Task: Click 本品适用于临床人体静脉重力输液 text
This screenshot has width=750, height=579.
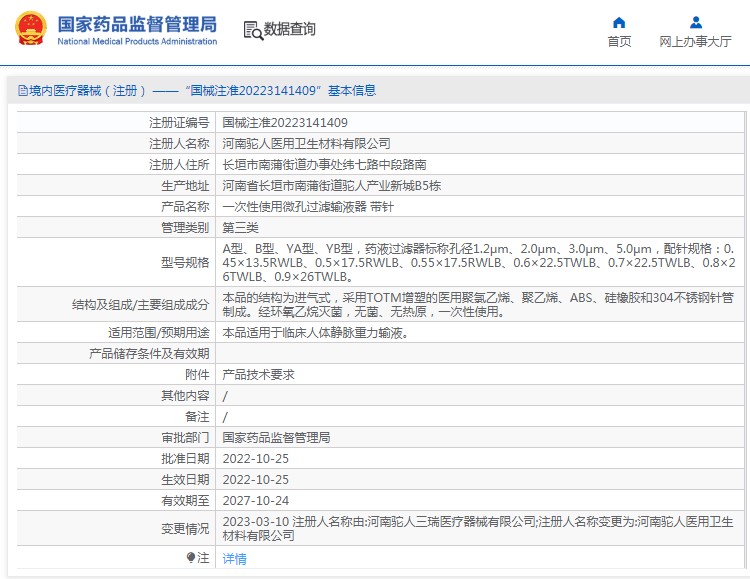Action: click(x=316, y=333)
